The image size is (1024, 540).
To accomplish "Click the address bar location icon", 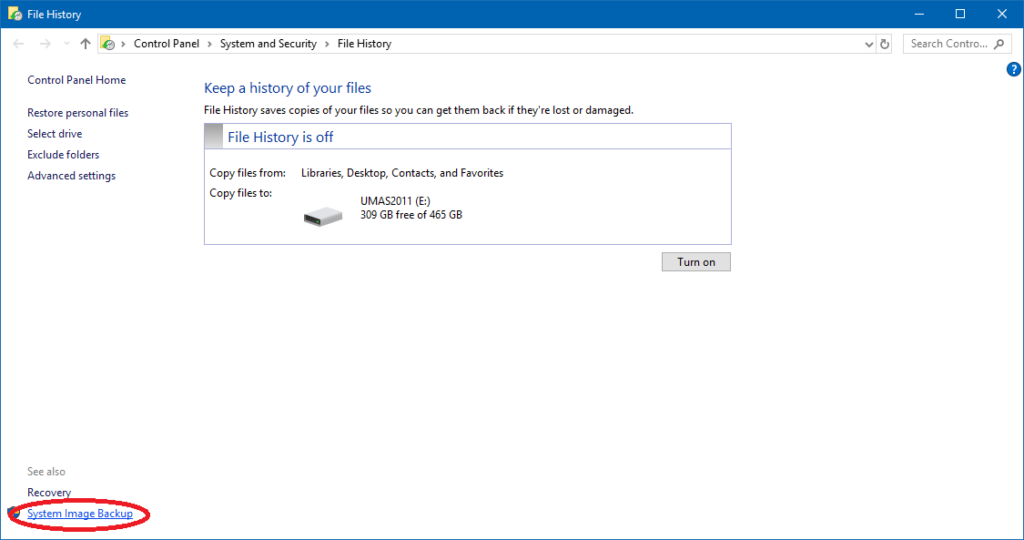I will coord(108,44).
